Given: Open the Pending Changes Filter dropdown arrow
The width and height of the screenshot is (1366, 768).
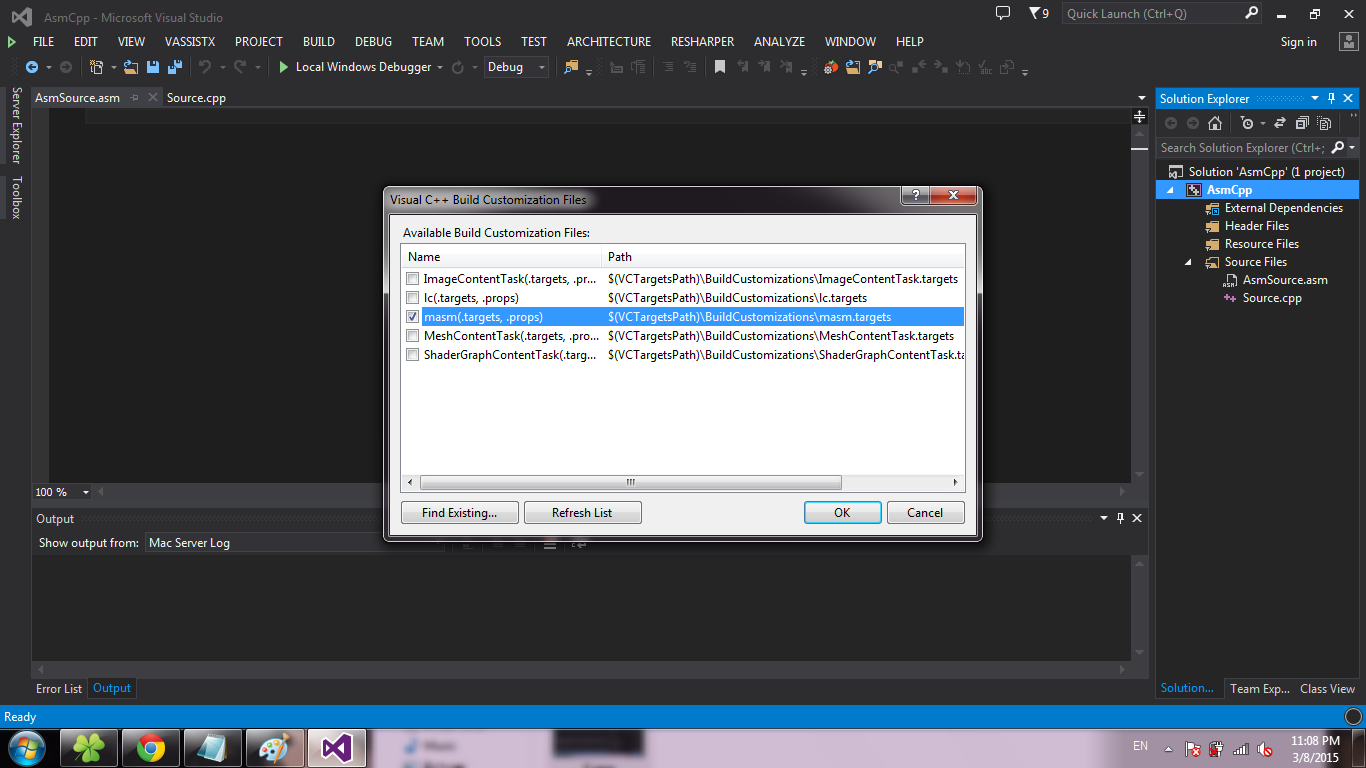Looking at the screenshot, I should click(1262, 123).
